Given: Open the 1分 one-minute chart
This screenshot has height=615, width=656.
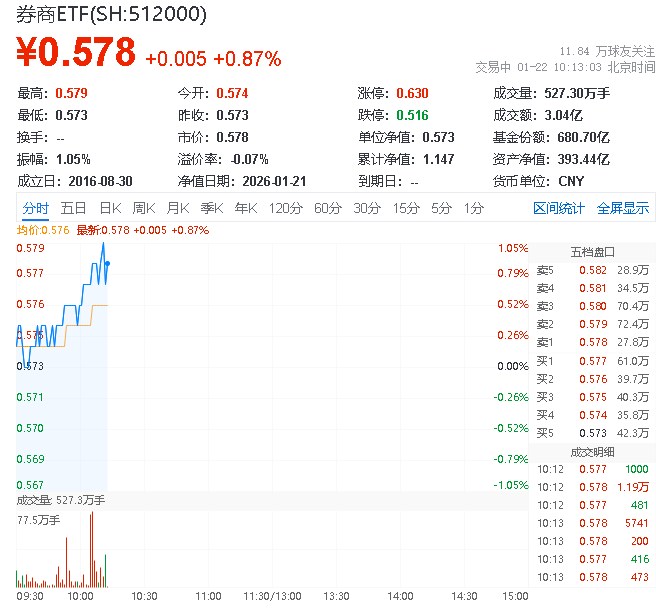Looking at the screenshot, I should tap(473, 208).
